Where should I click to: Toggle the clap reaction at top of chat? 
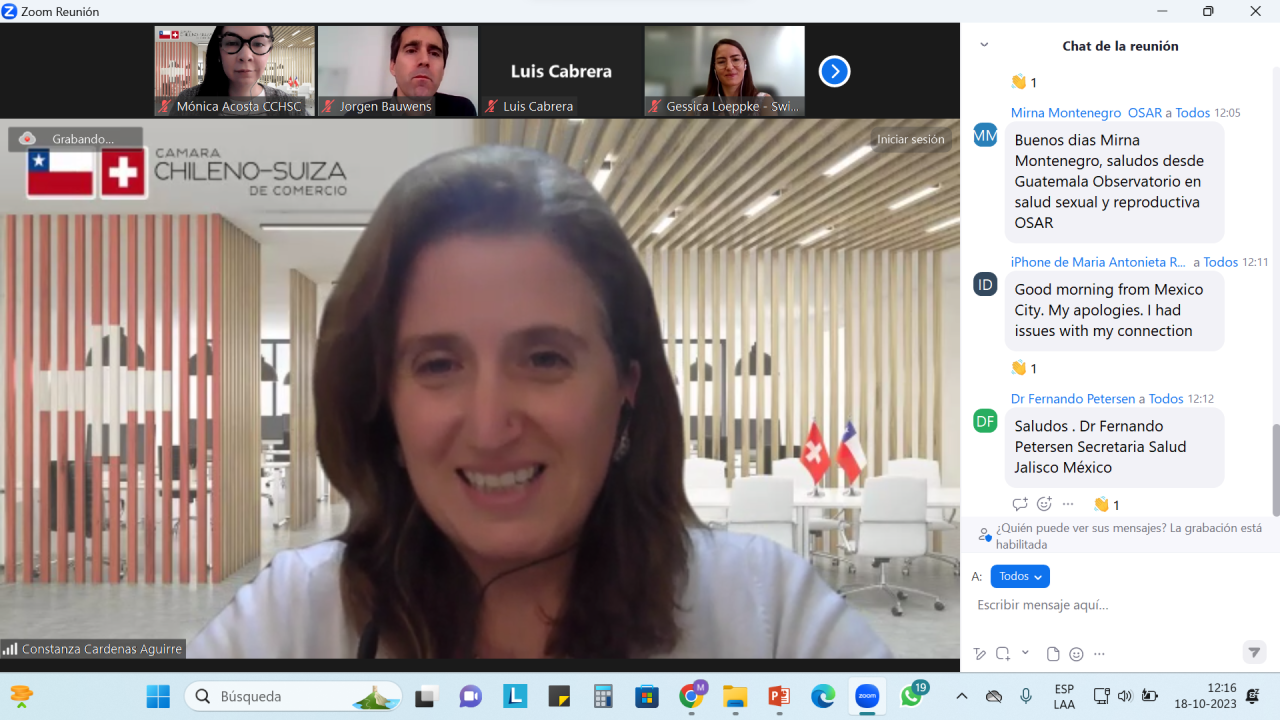[x=1024, y=82]
